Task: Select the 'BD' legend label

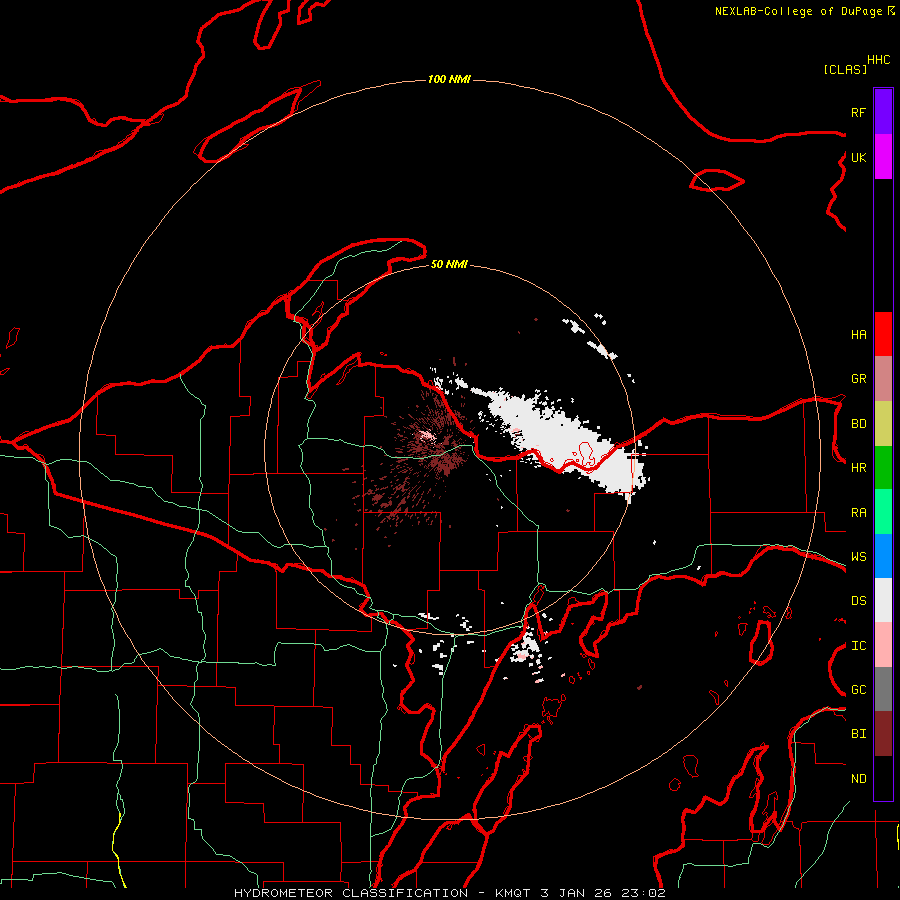Action: coord(858,424)
